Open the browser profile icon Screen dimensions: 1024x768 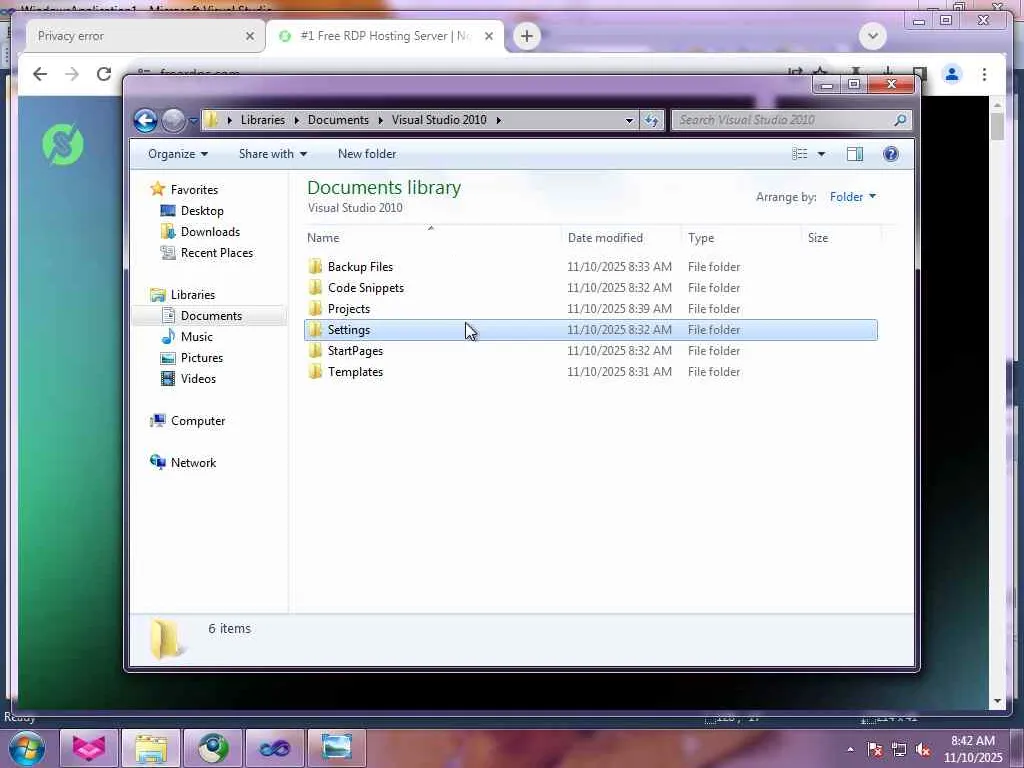[952, 74]
